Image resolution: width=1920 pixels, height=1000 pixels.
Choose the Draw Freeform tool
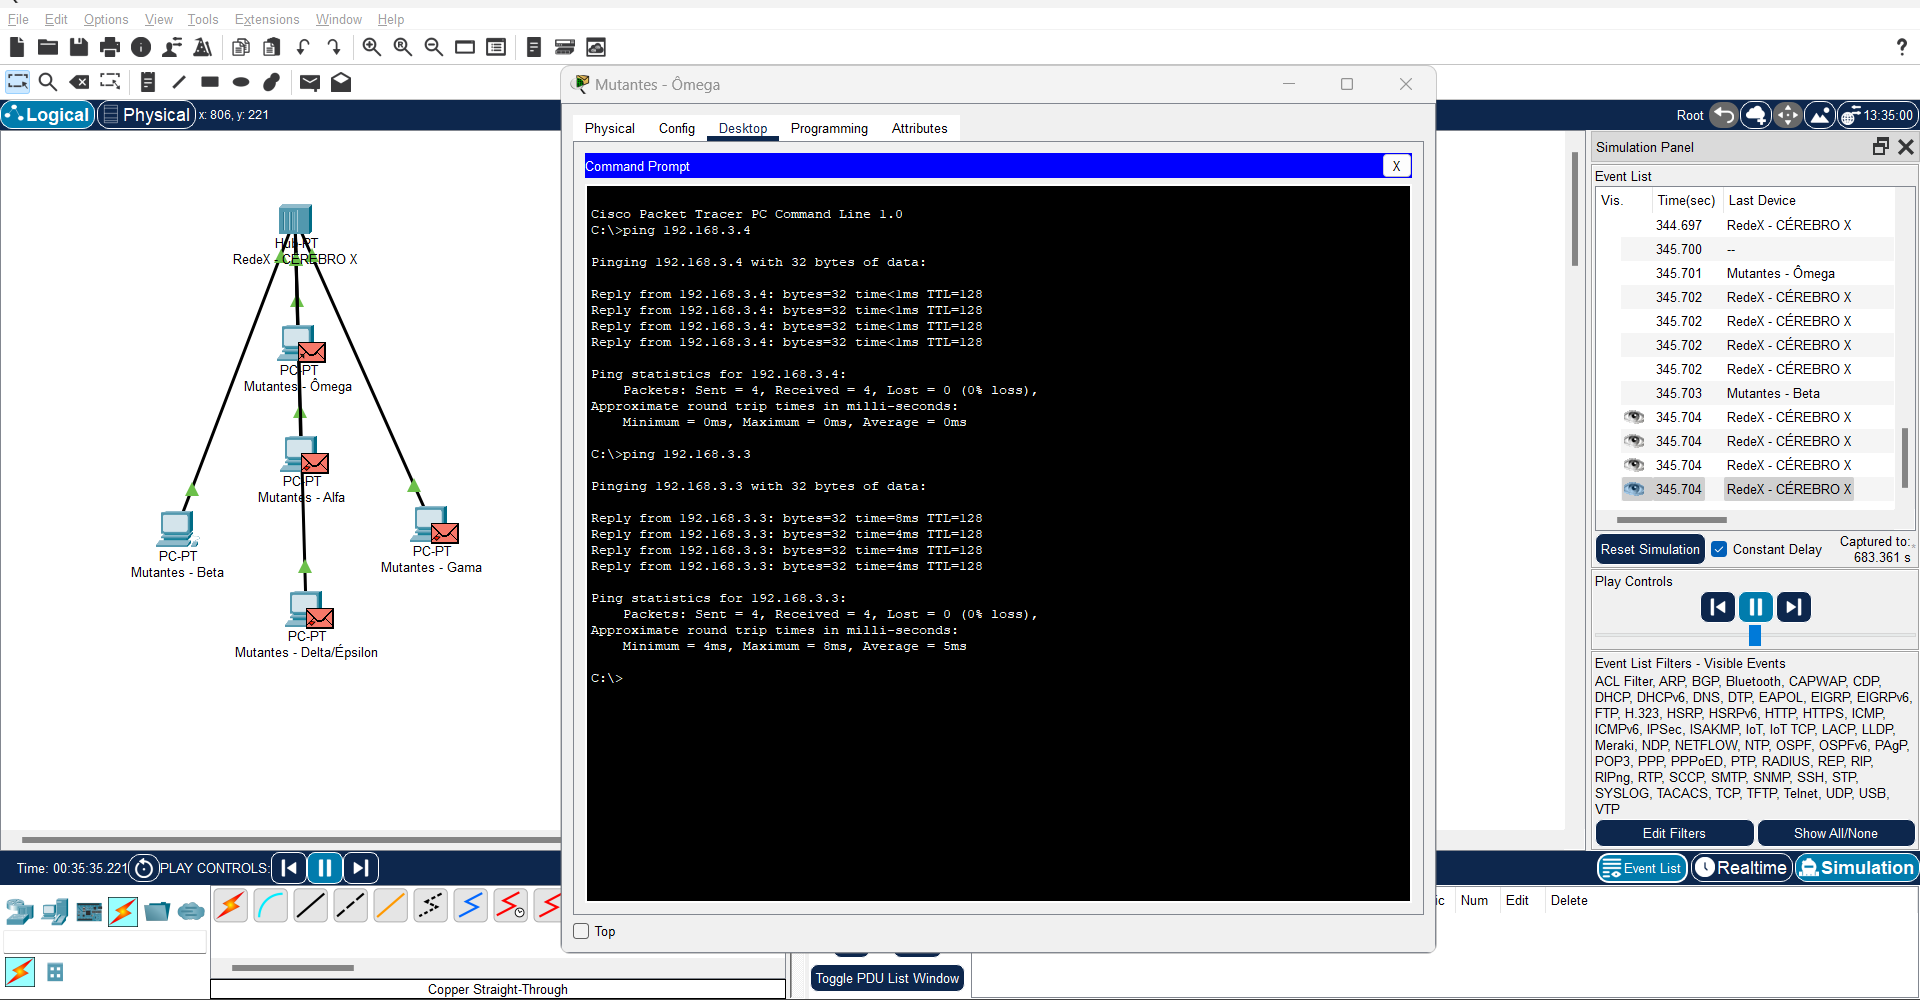tap(272, 82)
